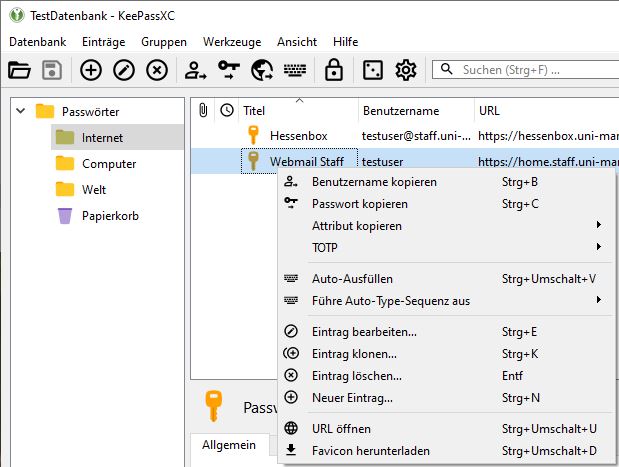This screenshot has width=619, height=467.
Task: Choose Benutzername kopieren from context menu
Action: [447, 182]
